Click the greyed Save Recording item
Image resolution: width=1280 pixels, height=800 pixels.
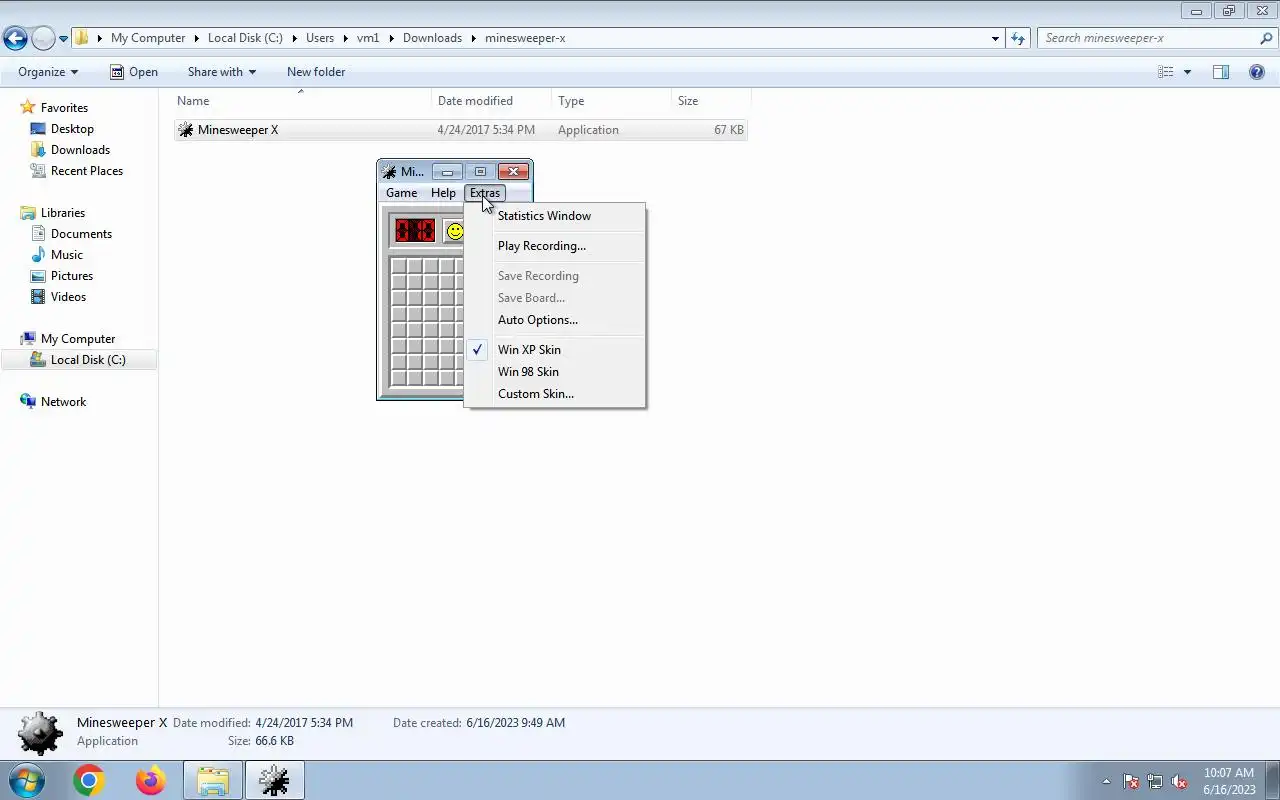coord(555,276)
